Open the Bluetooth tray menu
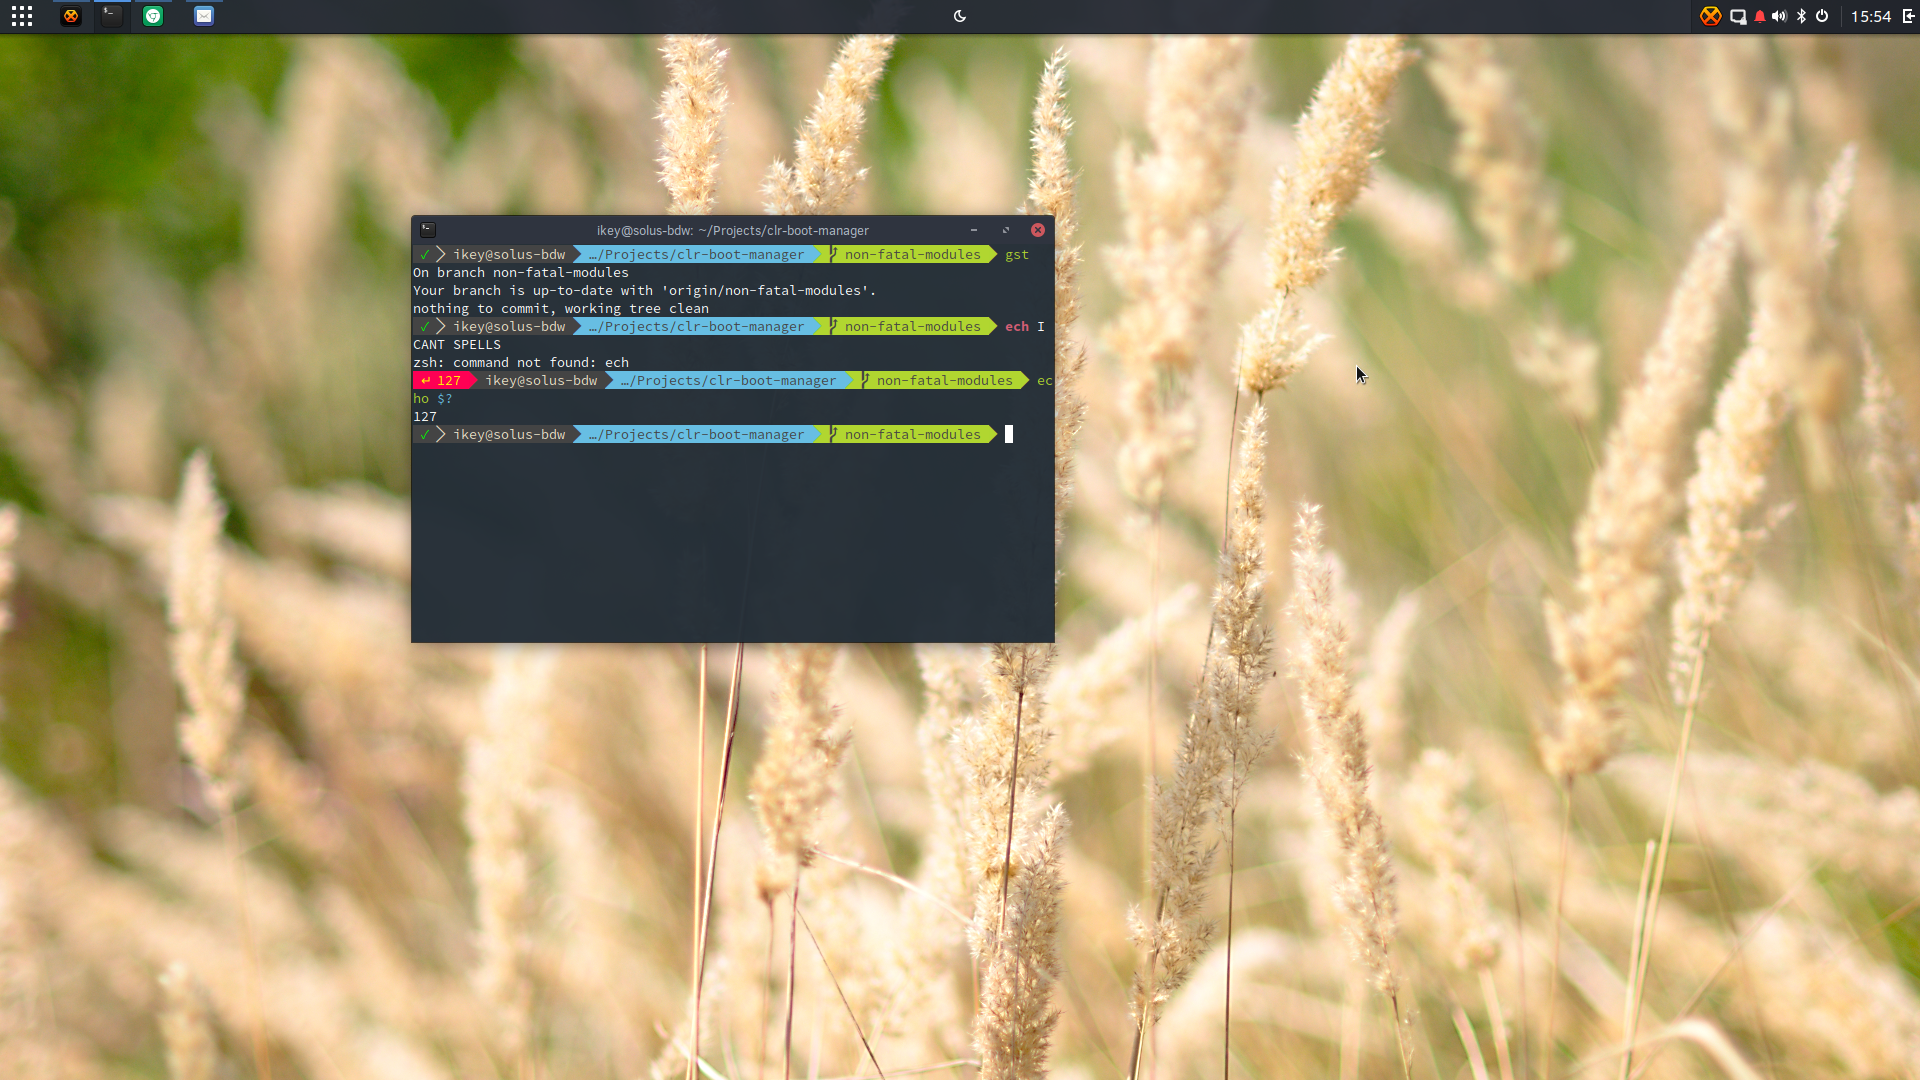This screenshot has height=1080, width=1920. (x=1801, y=16)
